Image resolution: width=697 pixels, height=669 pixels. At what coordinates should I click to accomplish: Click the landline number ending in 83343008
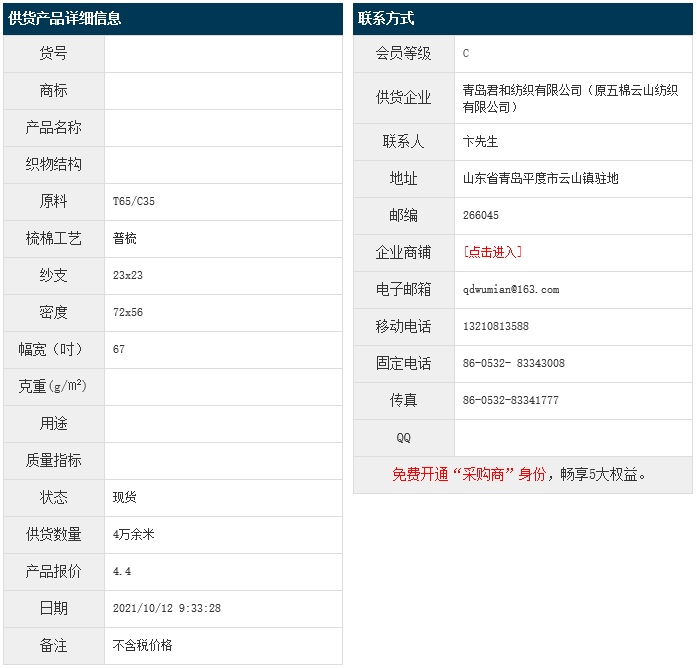[x=513, y=363]
